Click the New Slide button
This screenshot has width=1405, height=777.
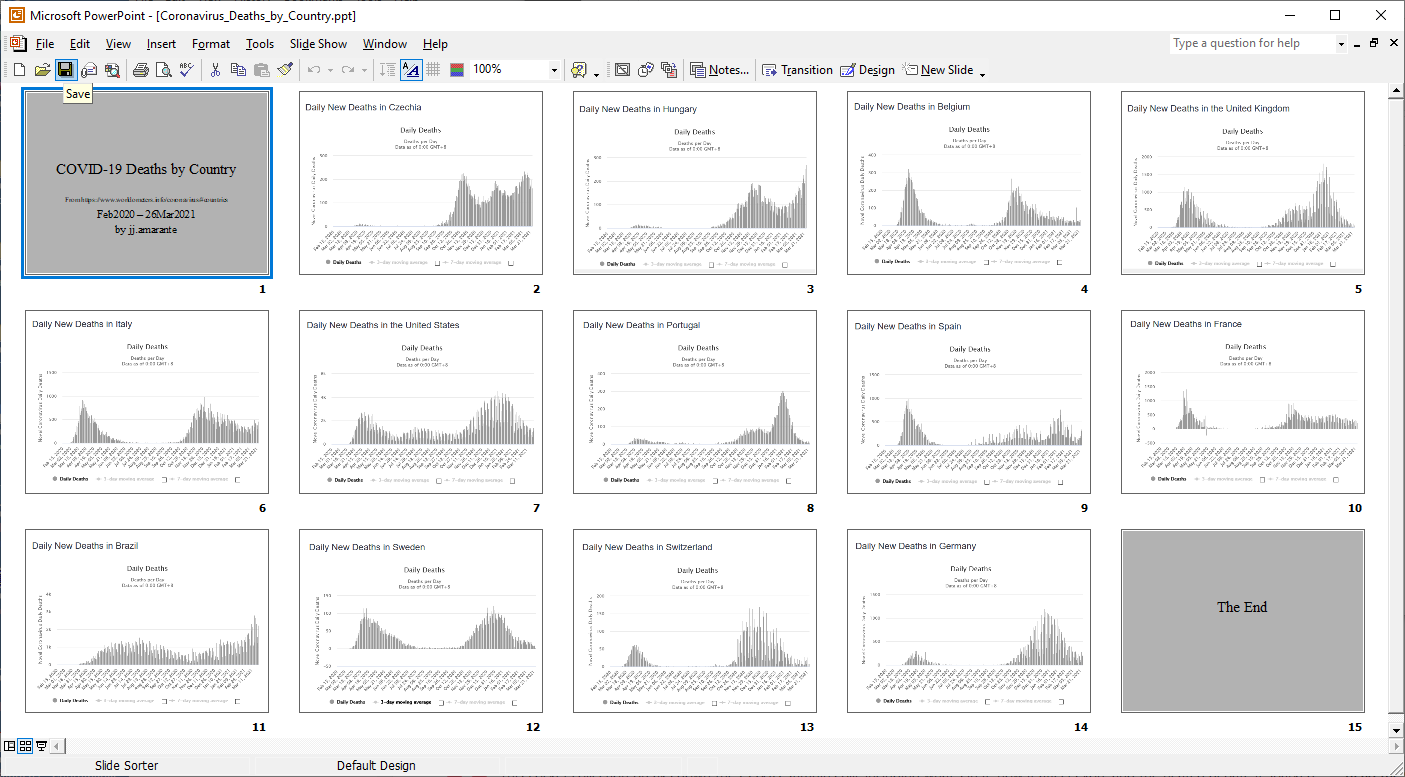[938, 70]
